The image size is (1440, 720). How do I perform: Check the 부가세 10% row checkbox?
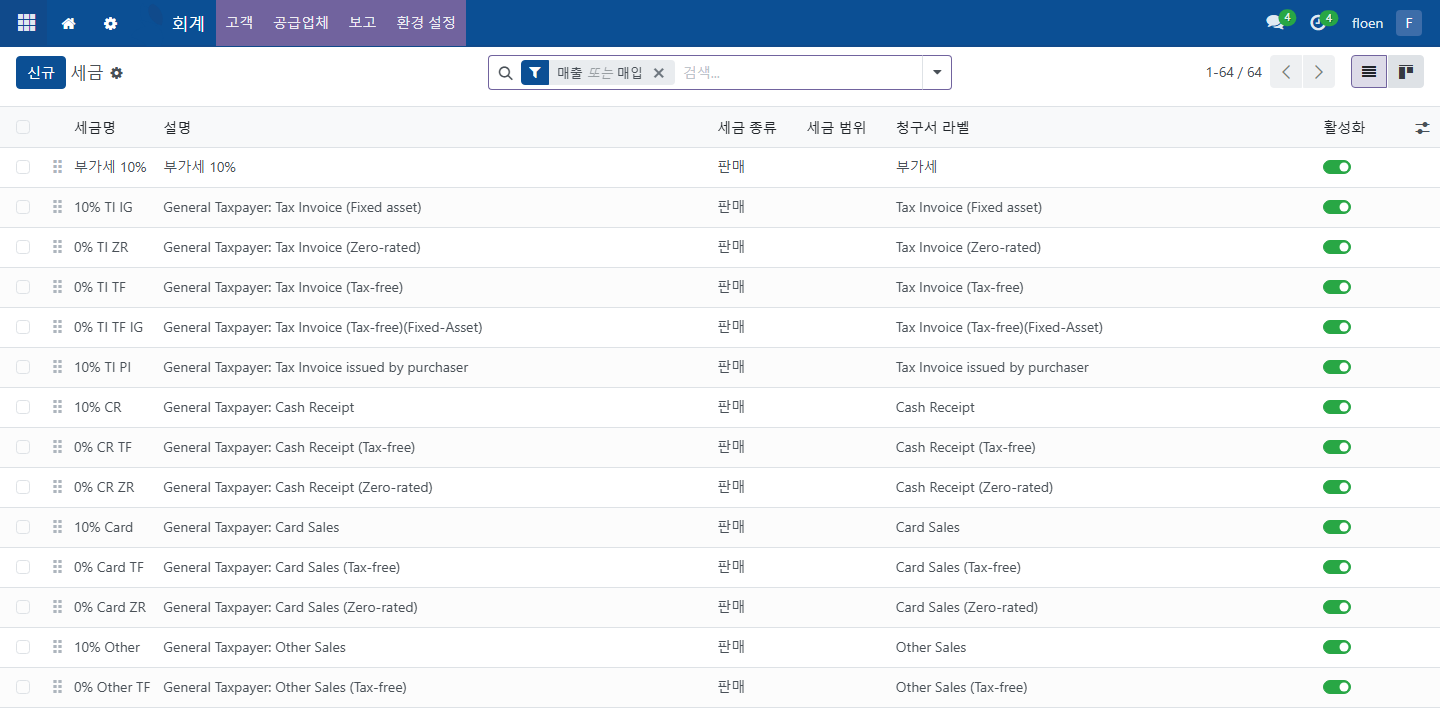[x=23, y=167]
